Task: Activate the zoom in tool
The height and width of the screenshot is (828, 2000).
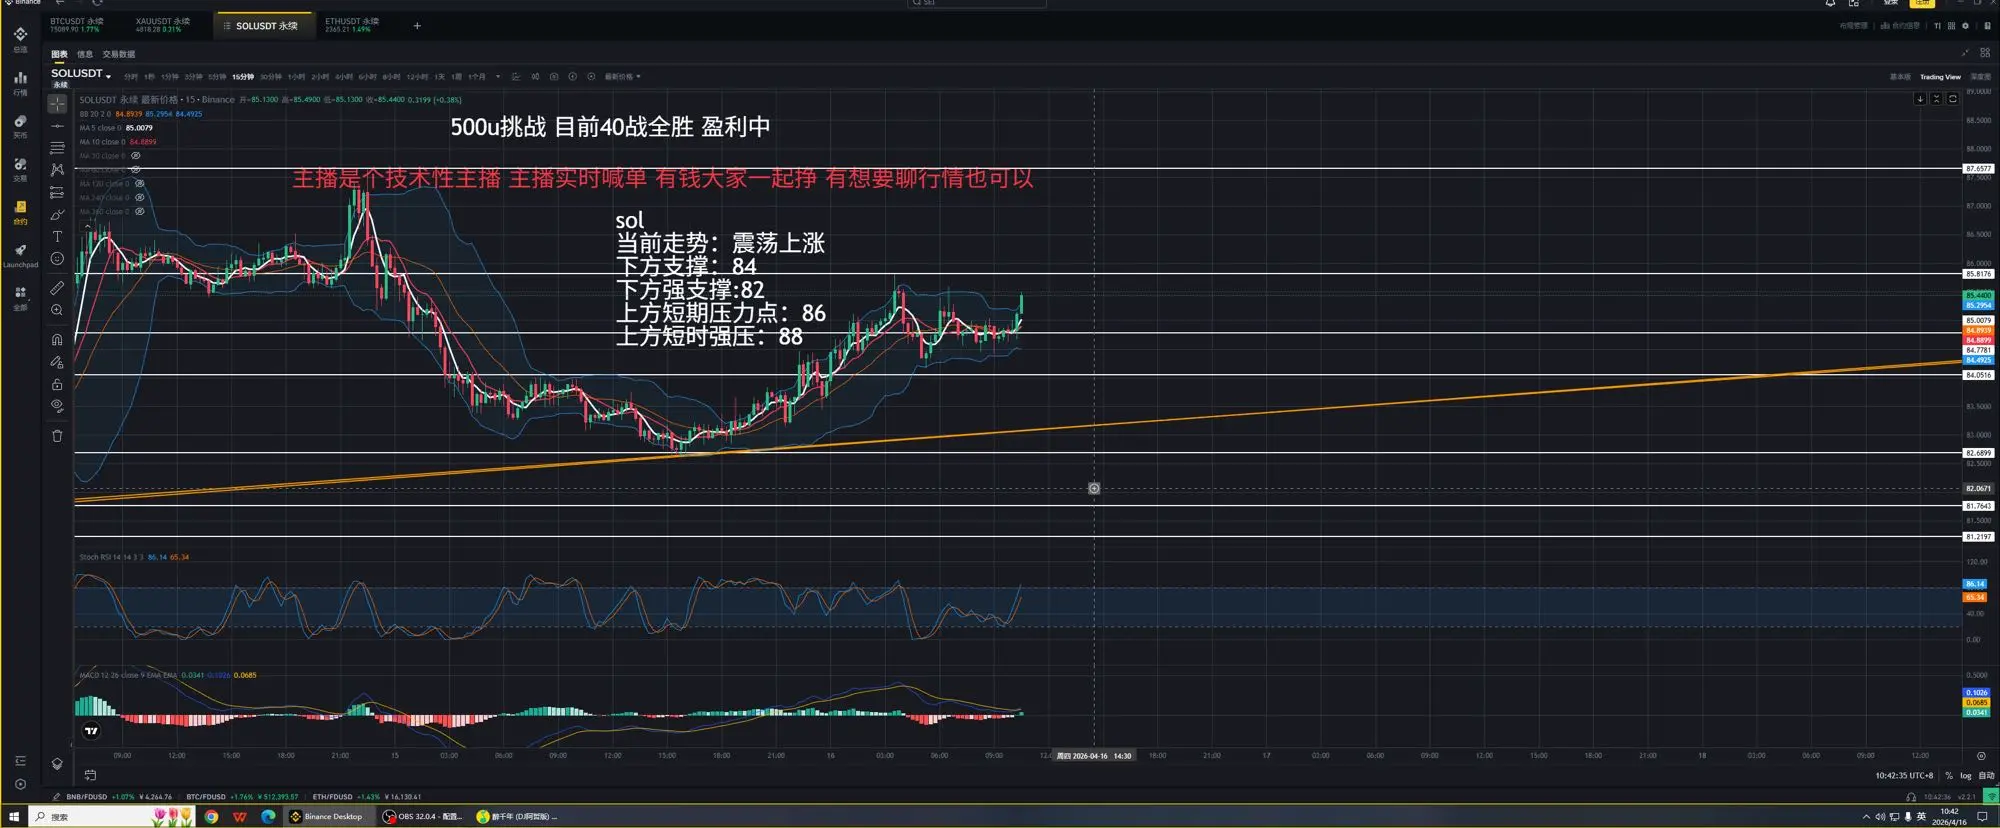Action: [x=57, y=310]
